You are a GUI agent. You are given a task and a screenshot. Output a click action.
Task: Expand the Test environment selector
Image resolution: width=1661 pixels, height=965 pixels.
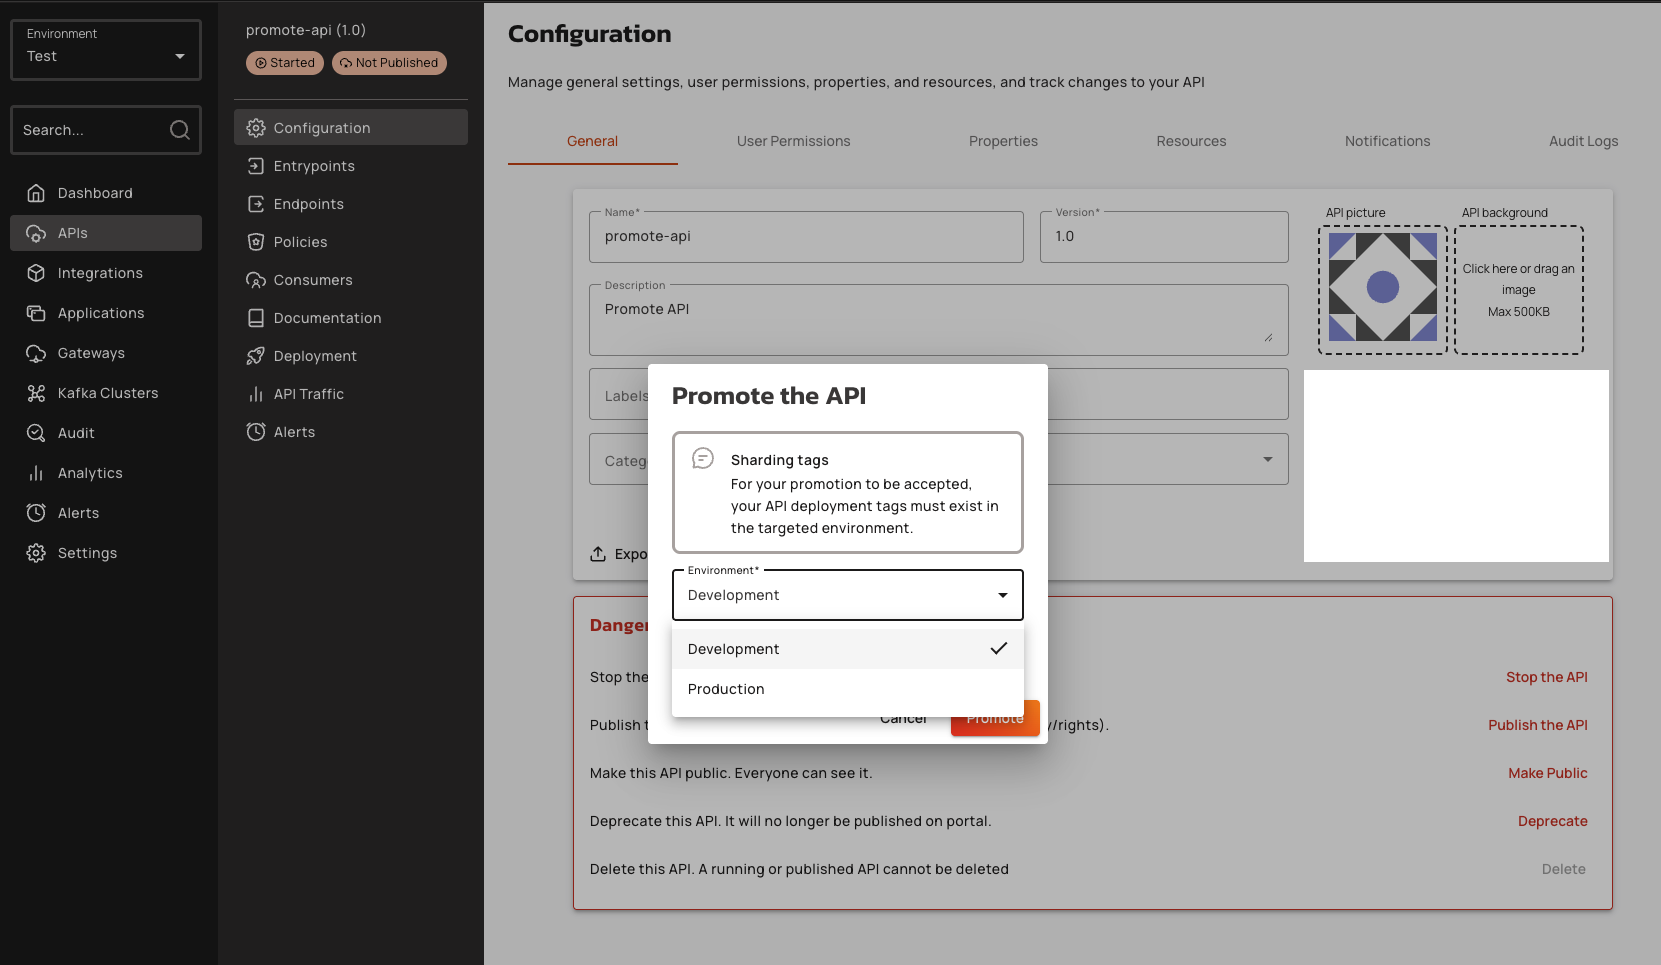pyautogui.click(x=106, y=50)
